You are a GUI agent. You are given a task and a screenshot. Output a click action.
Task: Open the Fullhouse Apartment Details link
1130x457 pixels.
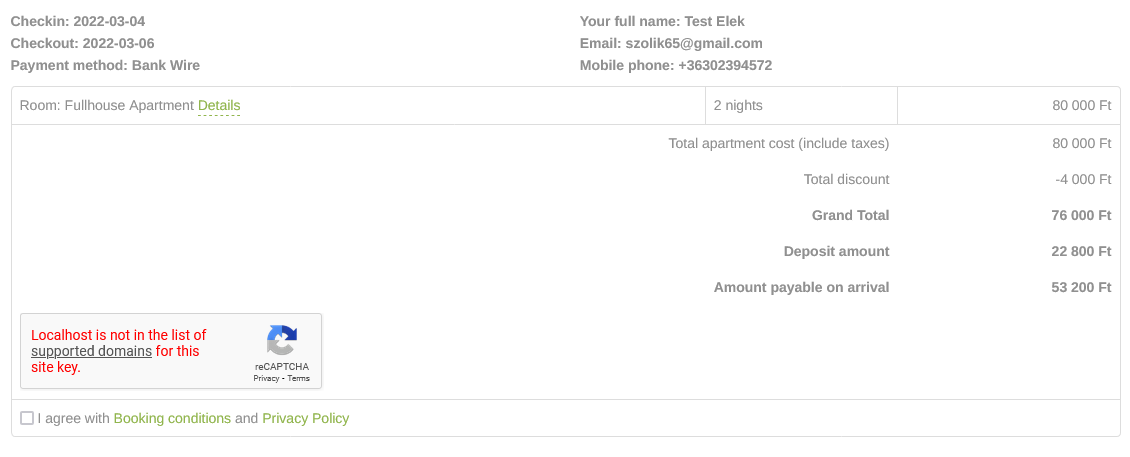click(219, 105)
